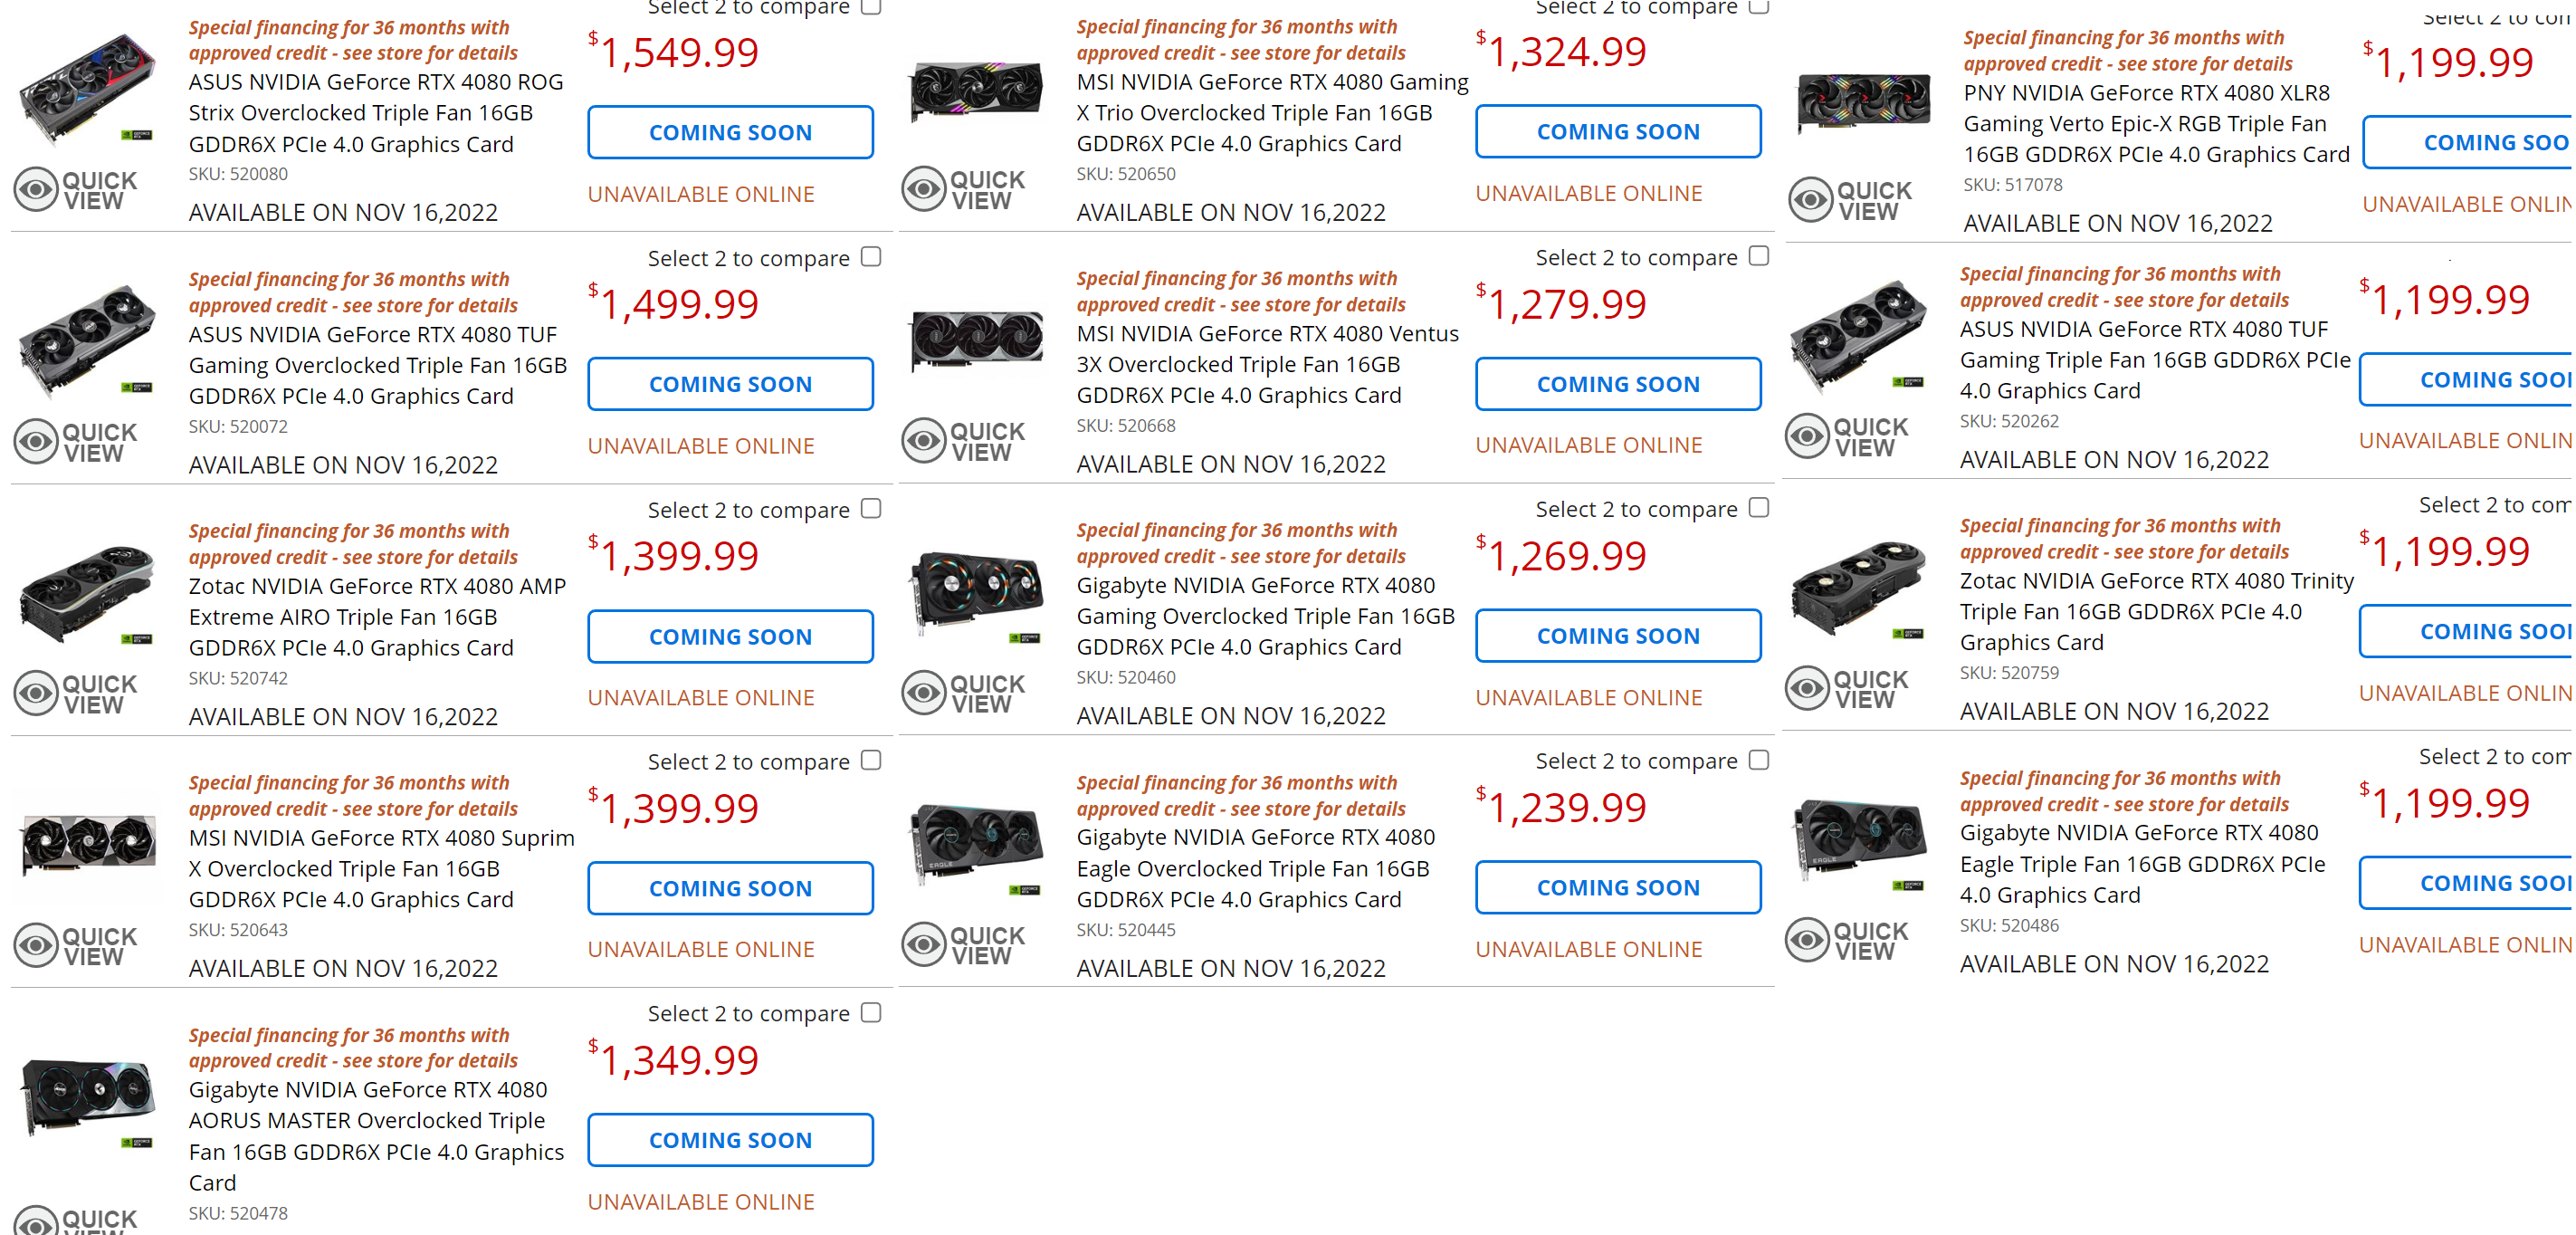Click Coming Soon button for $1,549.99 ROG Strix
Screen dimensions: 2576x1235
pyautogui.click(x=730, y=132)
